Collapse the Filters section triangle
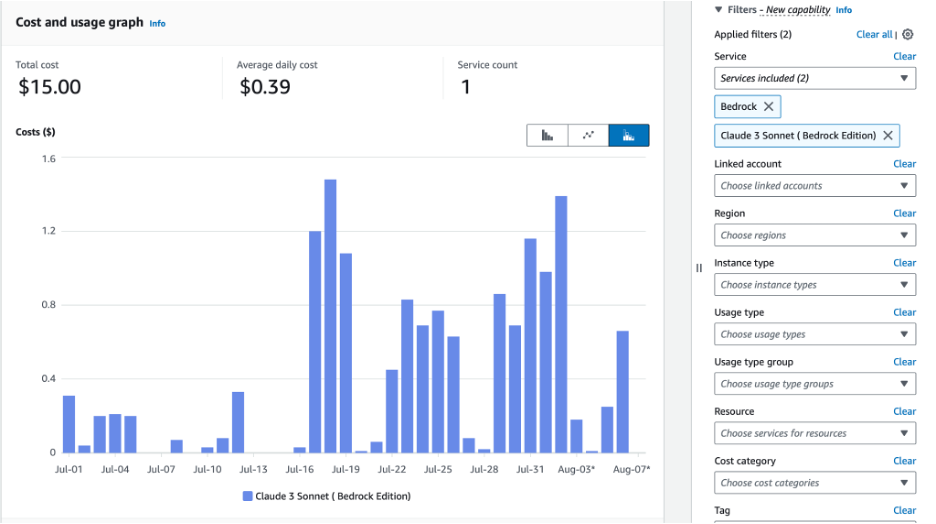This screenshot has width=936, height=524. tap(718, 10)
